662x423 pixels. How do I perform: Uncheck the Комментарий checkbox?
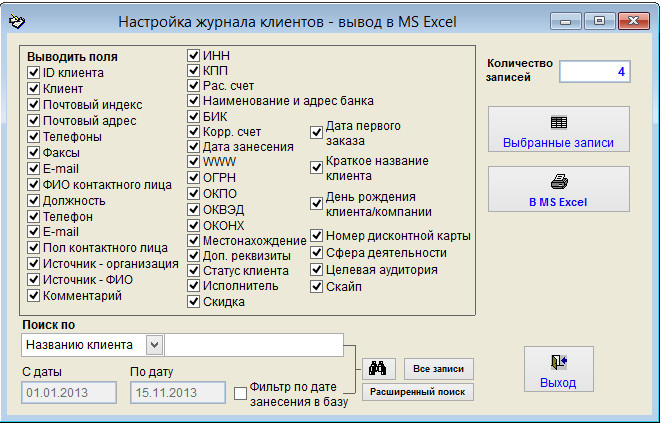pos(34,296)
